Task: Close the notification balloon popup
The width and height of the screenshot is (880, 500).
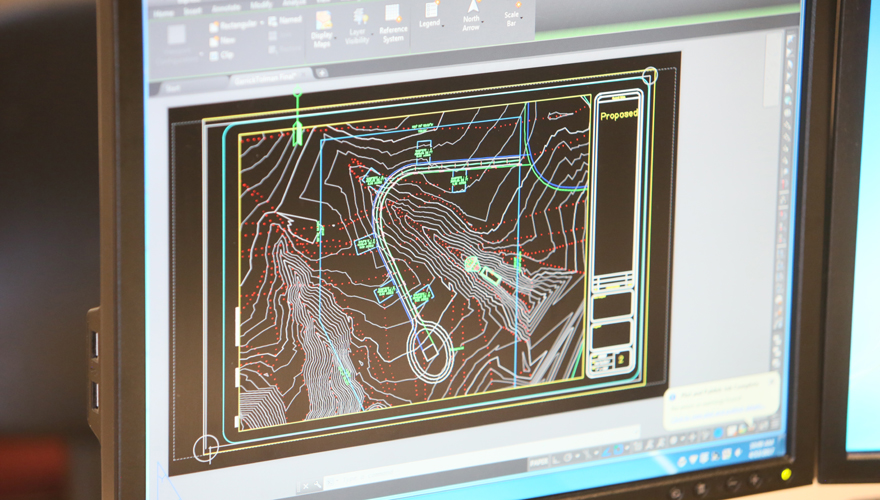Action: coord(773,380)
